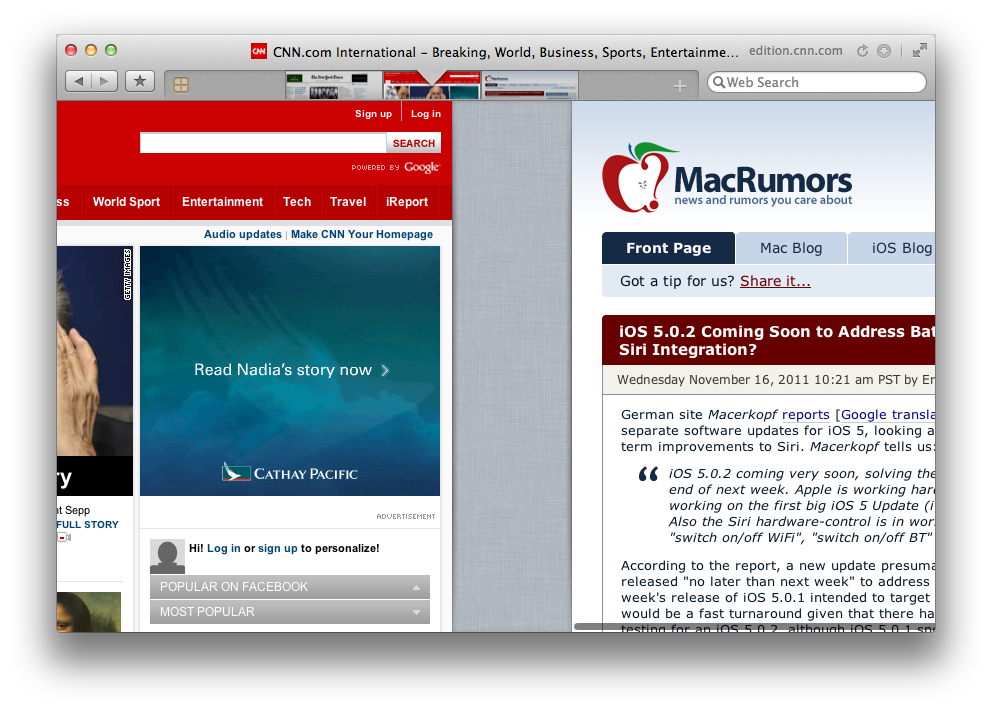Click the edition.cnn.com address text
The width and height of the screenshot is (992, 711).
[x=795, y=51]
